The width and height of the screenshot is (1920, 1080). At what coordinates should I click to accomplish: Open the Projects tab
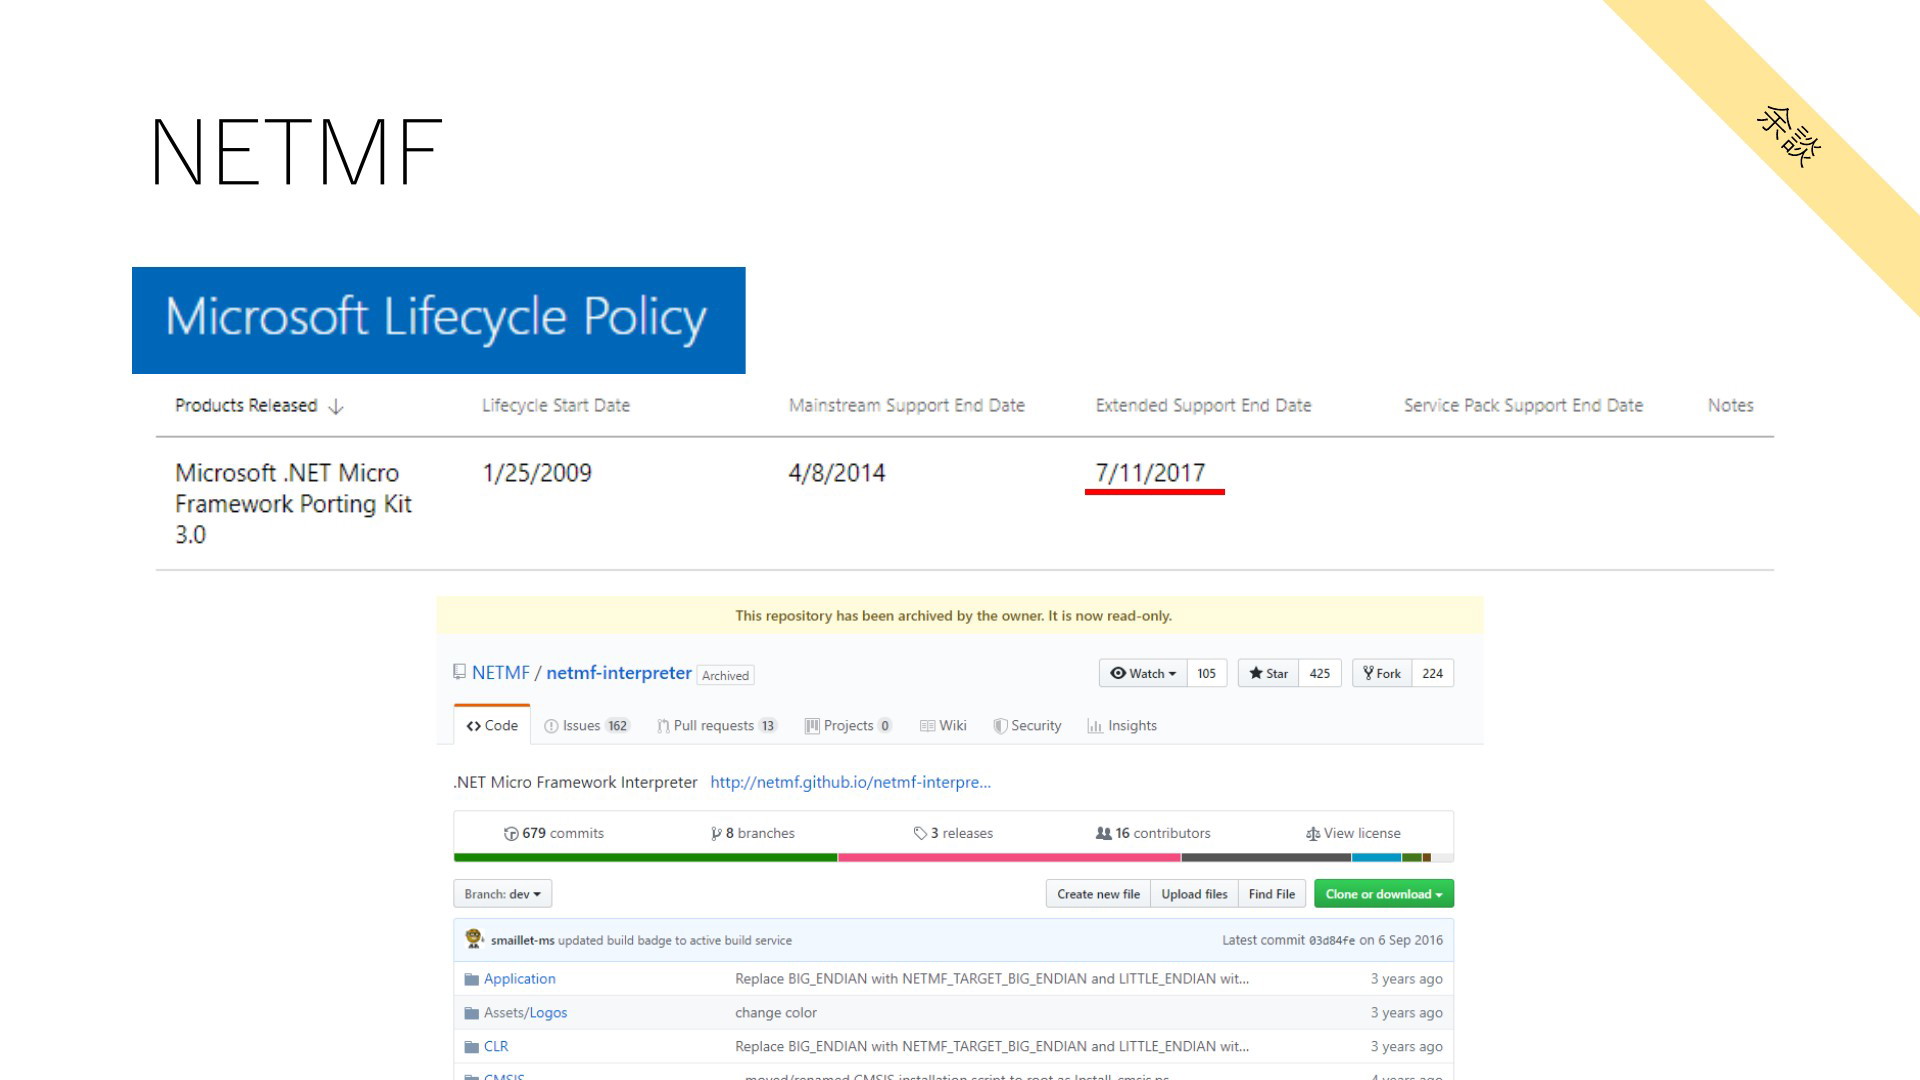click(x=848, y=726)
